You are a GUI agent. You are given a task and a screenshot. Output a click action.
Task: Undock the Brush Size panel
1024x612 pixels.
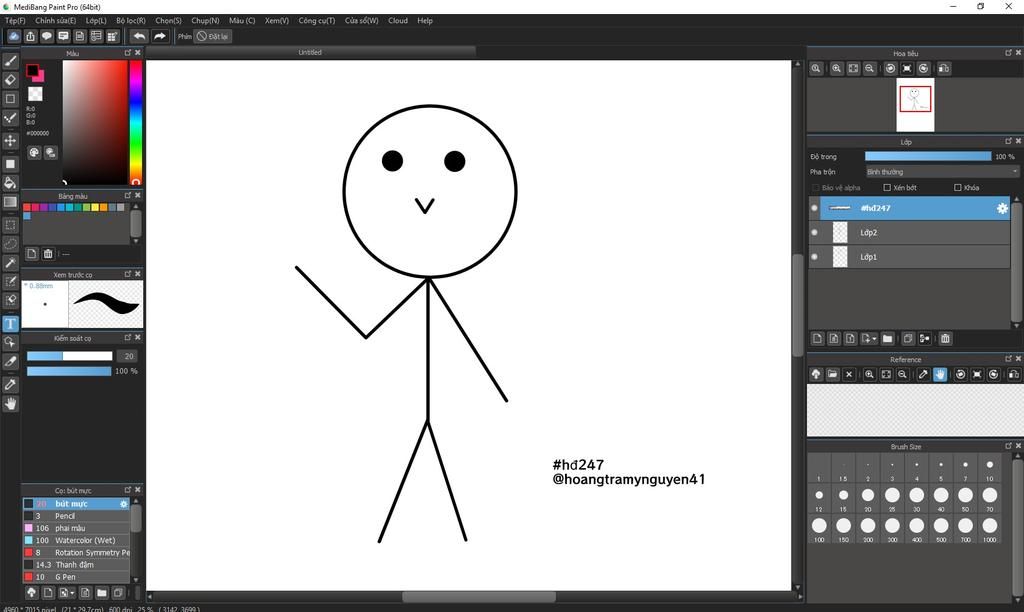[1008, 446]
